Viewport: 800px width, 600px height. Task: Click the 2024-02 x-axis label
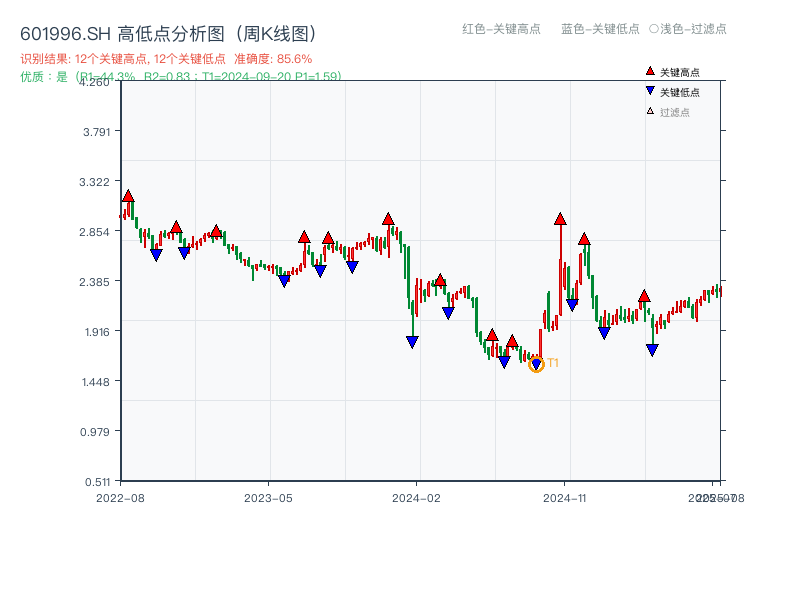pos(416,498)
